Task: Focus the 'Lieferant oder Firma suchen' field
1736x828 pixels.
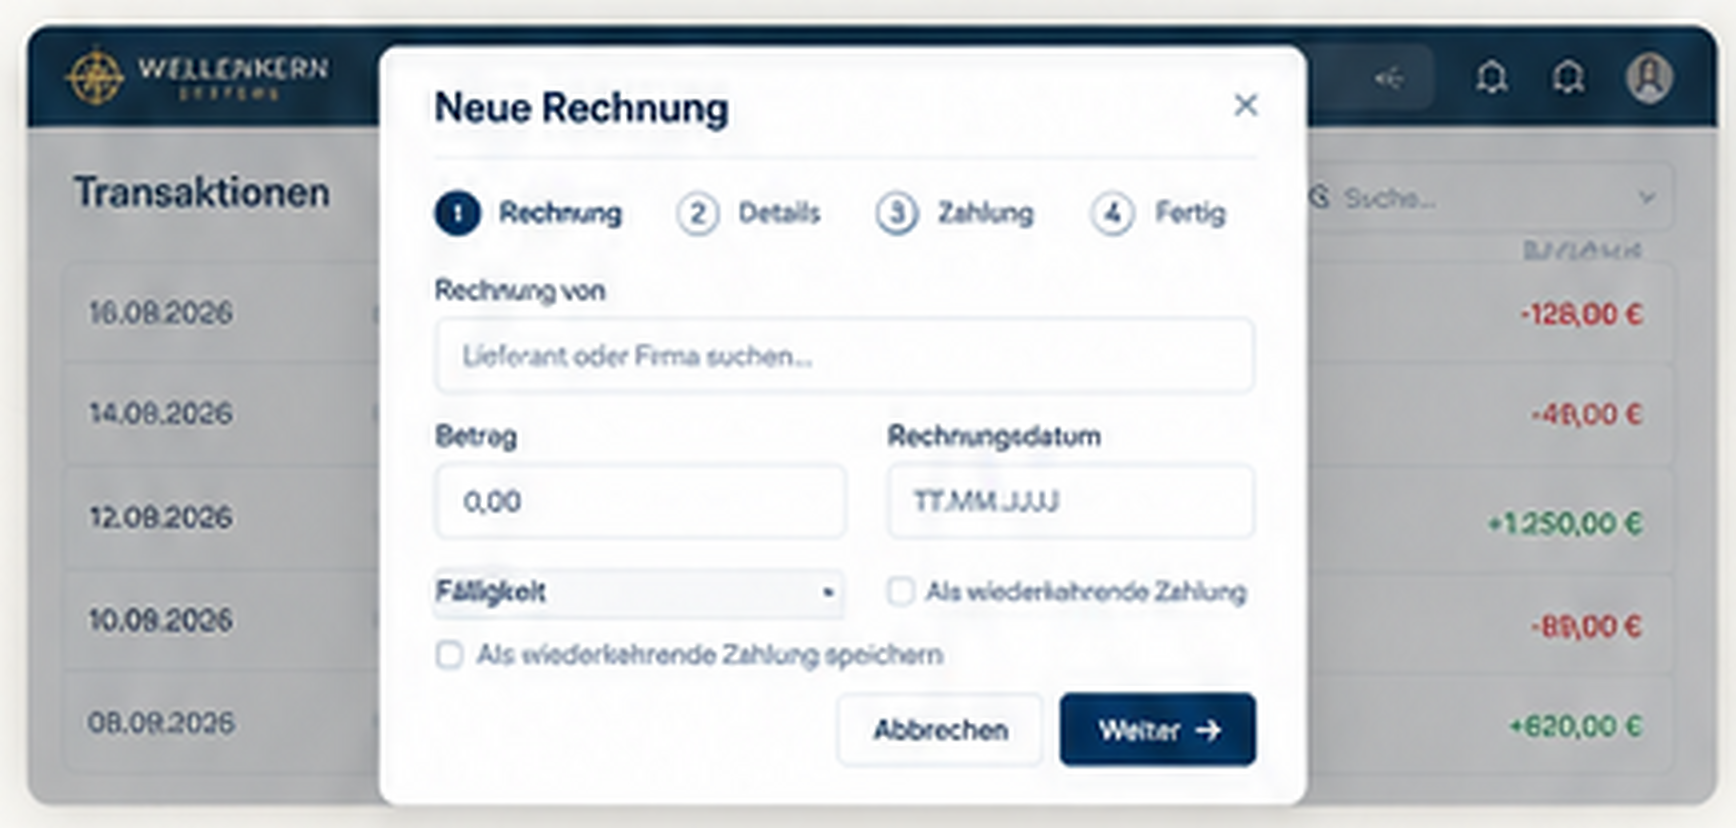Action: click(844, 356)
